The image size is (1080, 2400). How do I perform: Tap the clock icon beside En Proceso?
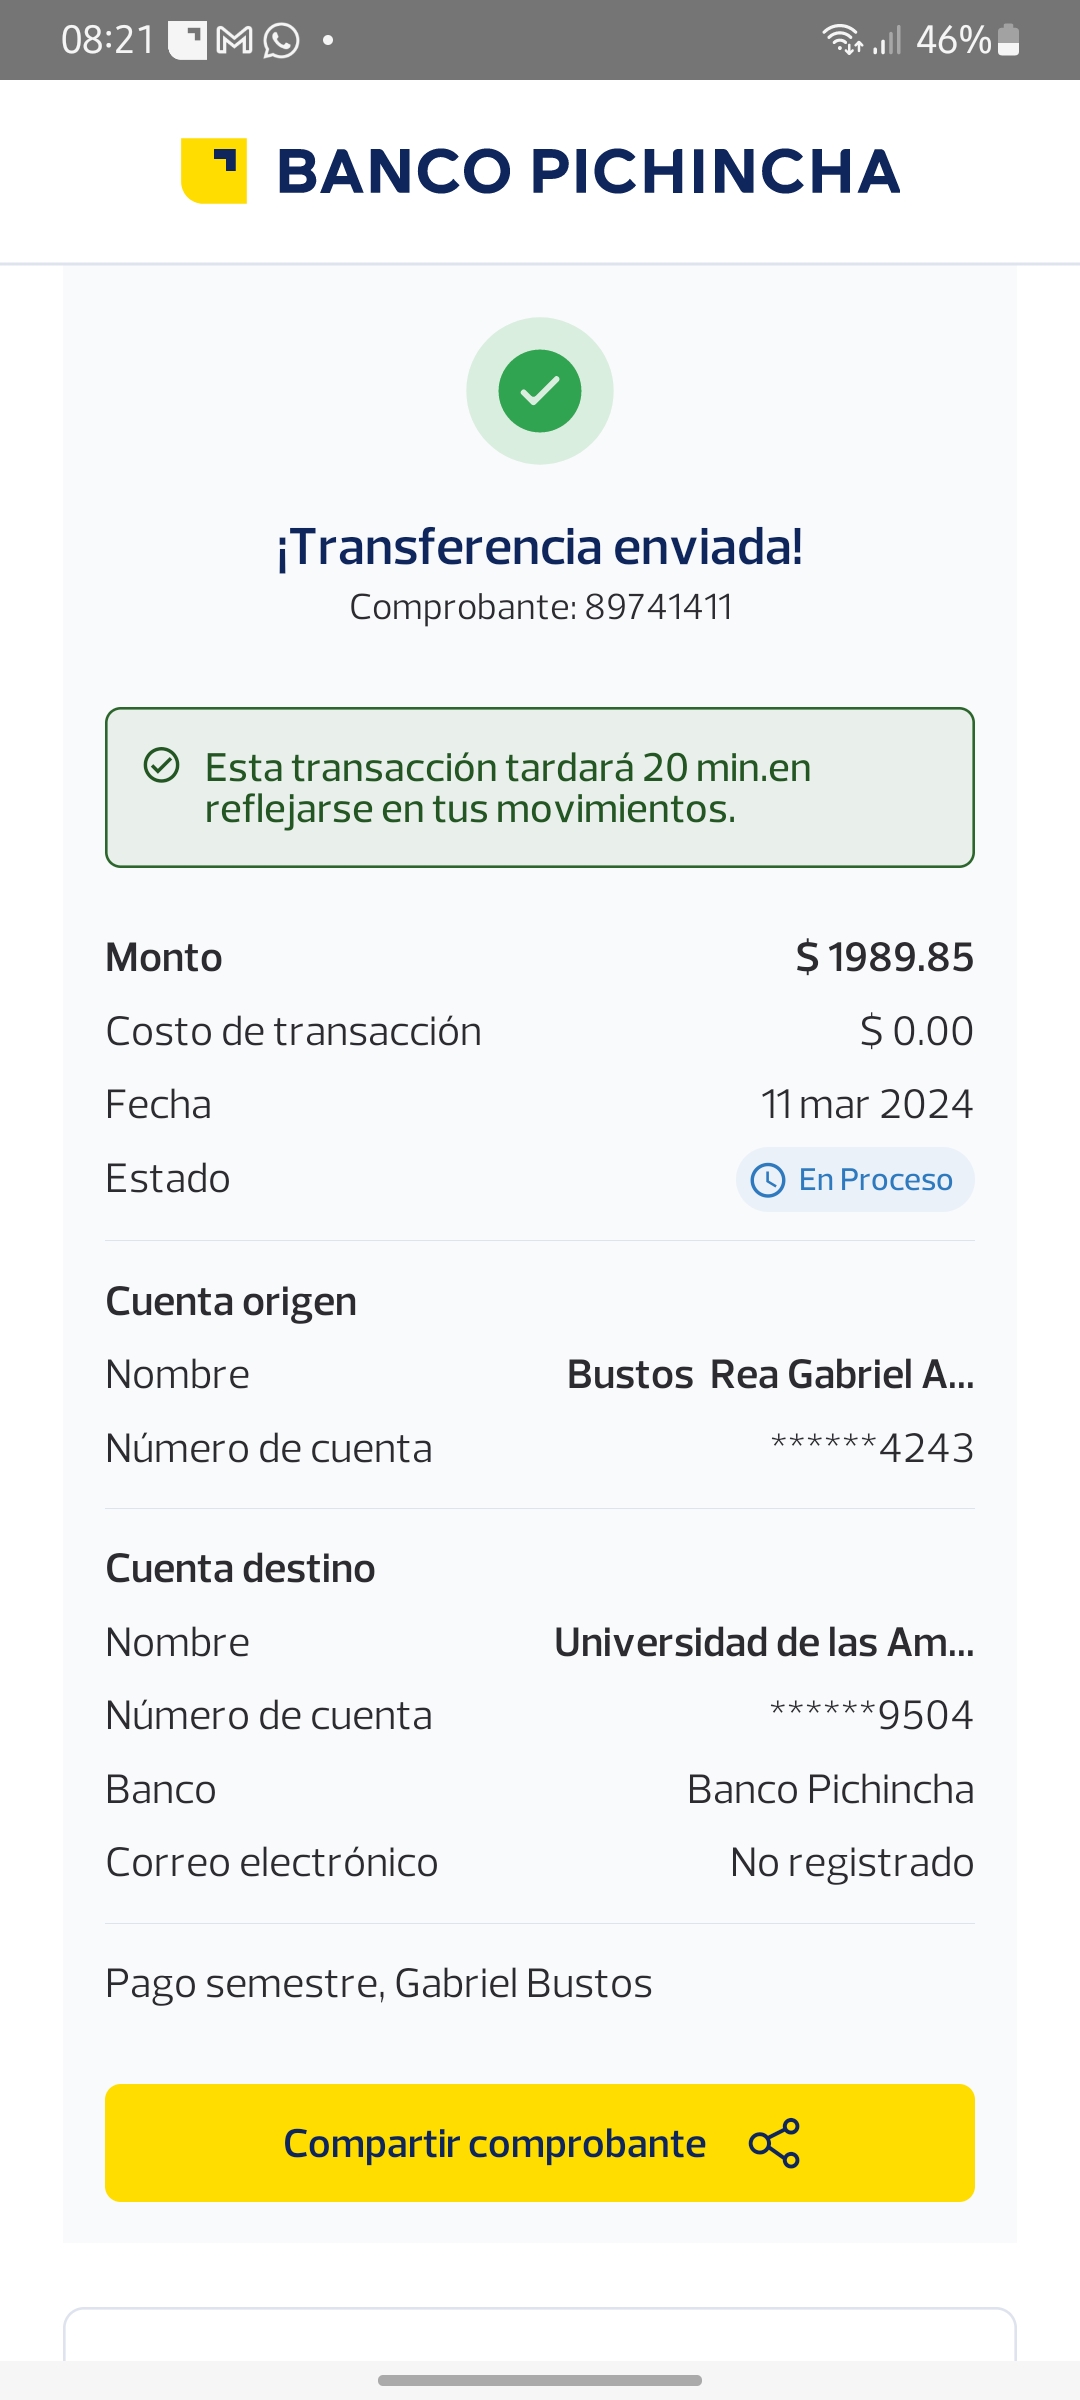tap(768, 1180)
